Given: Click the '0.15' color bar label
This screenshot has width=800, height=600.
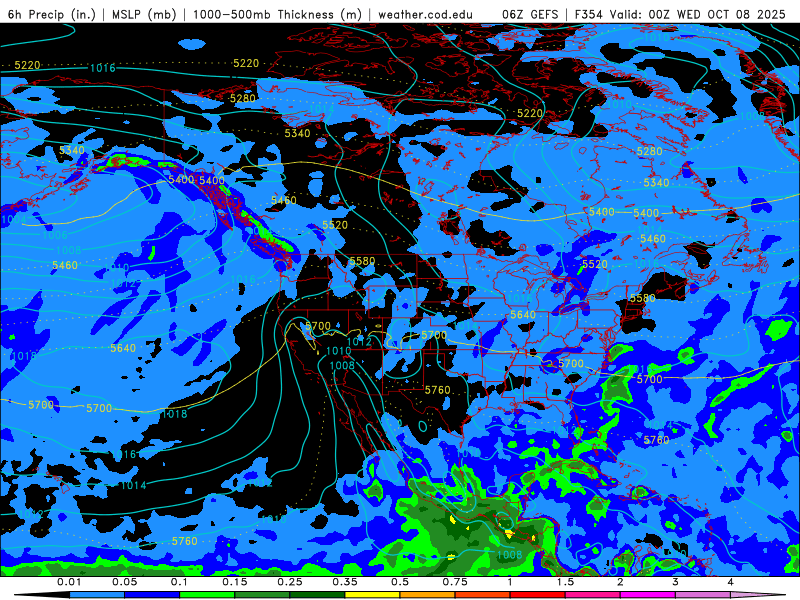Looking at the screenshot, I should [235, 582].
